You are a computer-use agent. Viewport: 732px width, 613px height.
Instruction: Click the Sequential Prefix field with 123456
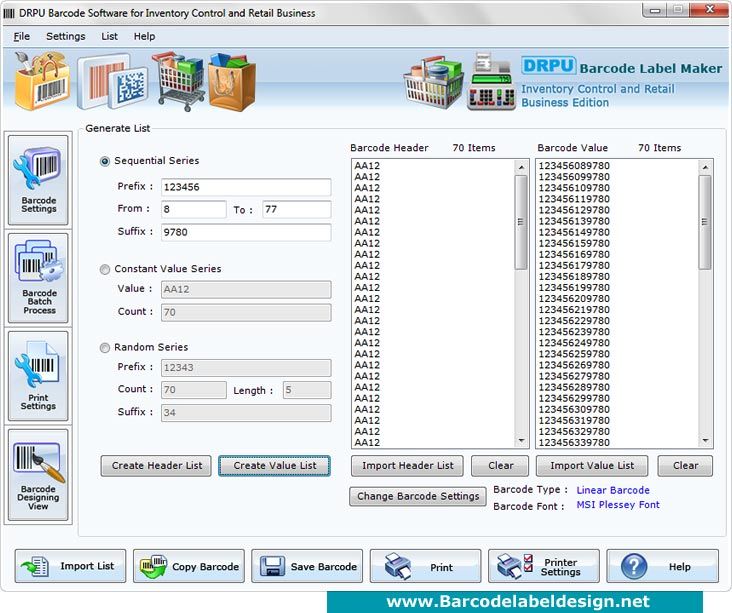pyautogui.click(x=246, y=187)
